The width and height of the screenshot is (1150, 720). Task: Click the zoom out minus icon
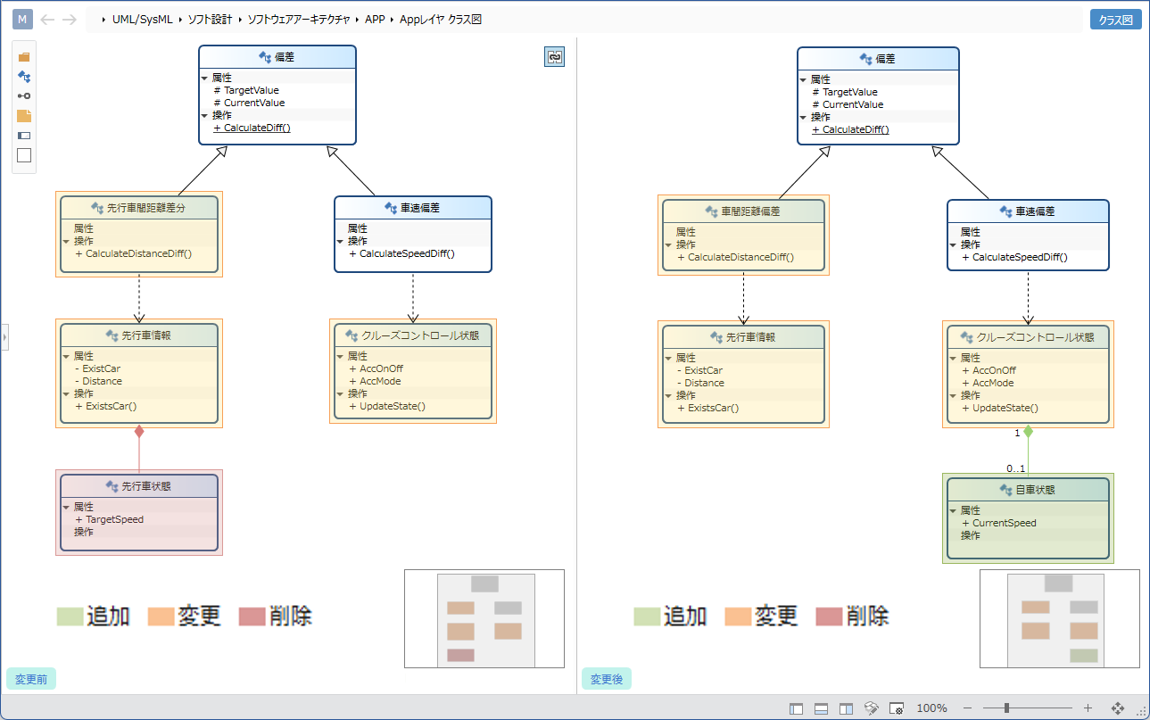(967, 708)
